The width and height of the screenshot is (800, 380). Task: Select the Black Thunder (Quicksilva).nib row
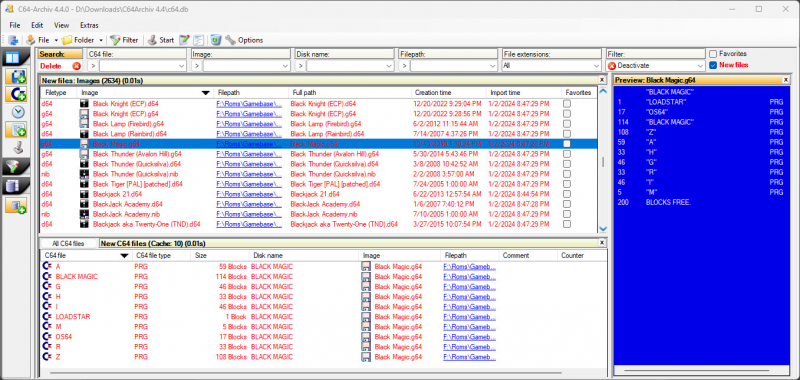tap(318, 174)
